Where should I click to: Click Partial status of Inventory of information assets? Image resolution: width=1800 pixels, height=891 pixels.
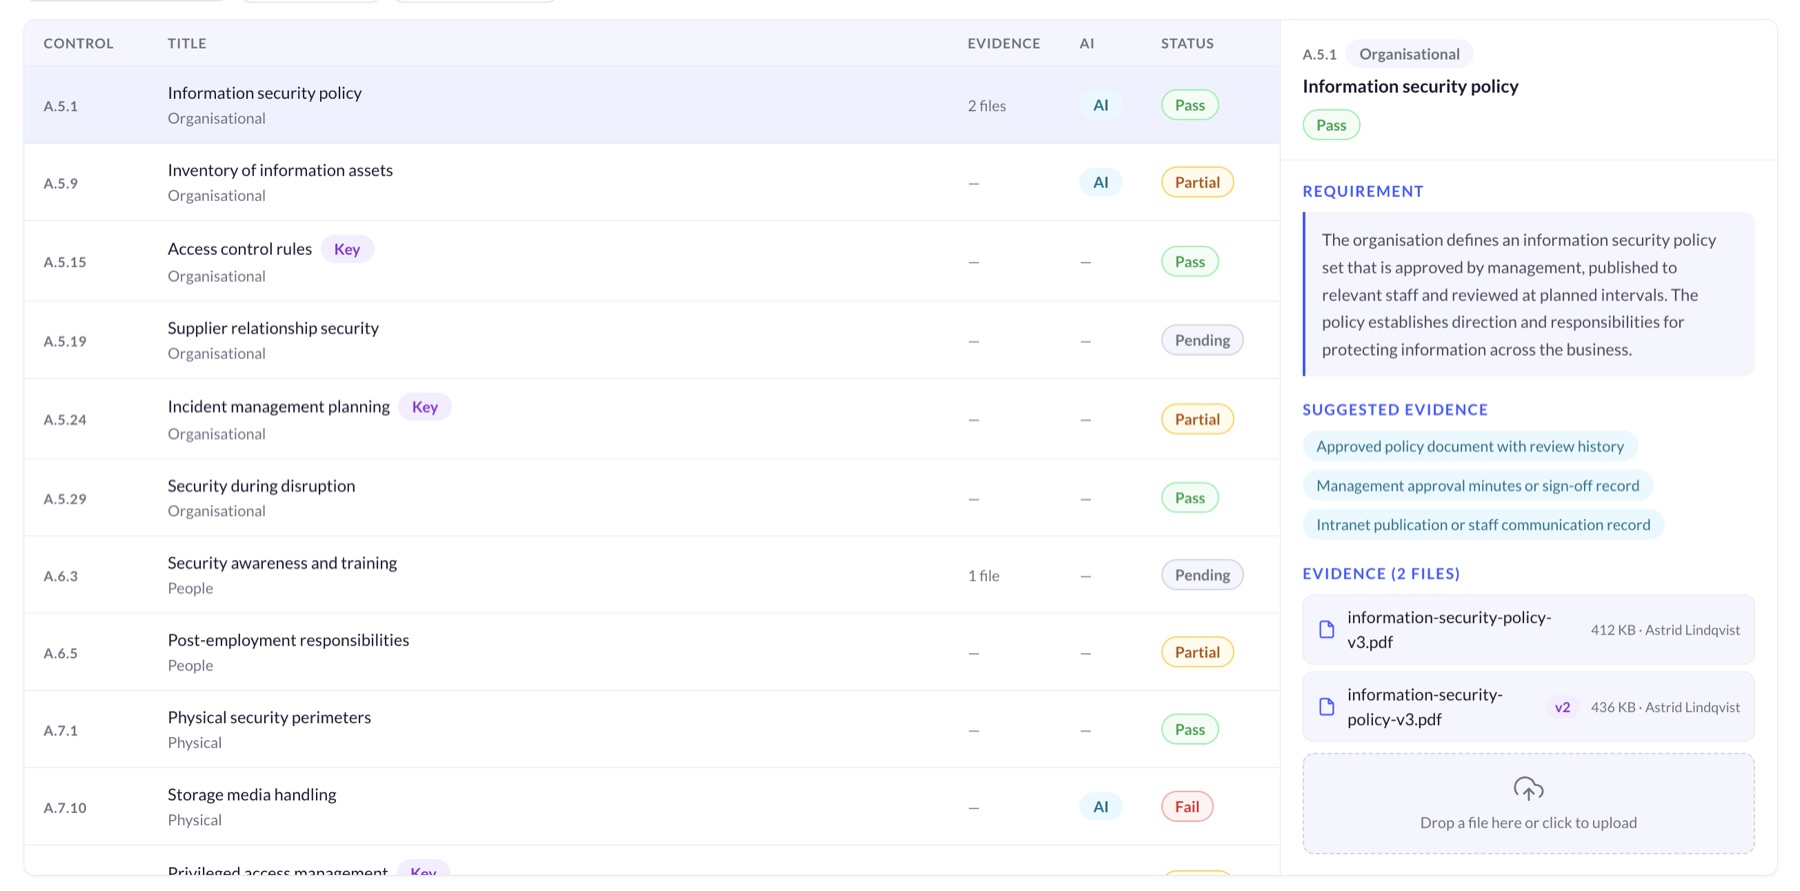(1197, 182)
